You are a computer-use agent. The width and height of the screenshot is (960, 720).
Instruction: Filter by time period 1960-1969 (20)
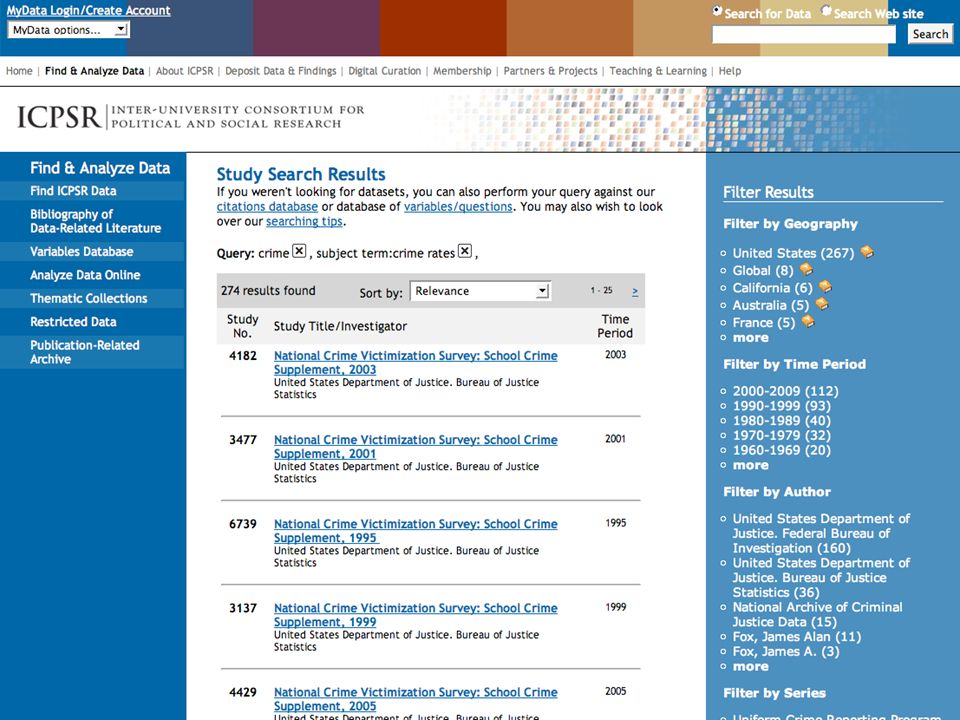tap(782, 450)
